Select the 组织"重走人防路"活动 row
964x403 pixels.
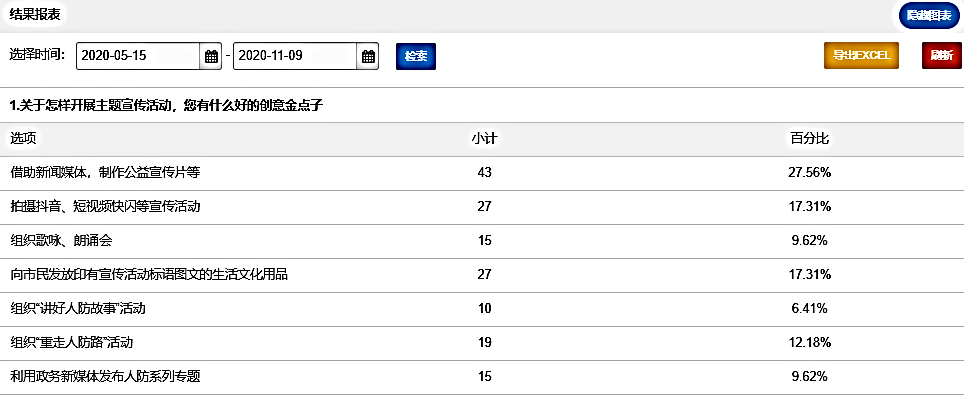84,342
